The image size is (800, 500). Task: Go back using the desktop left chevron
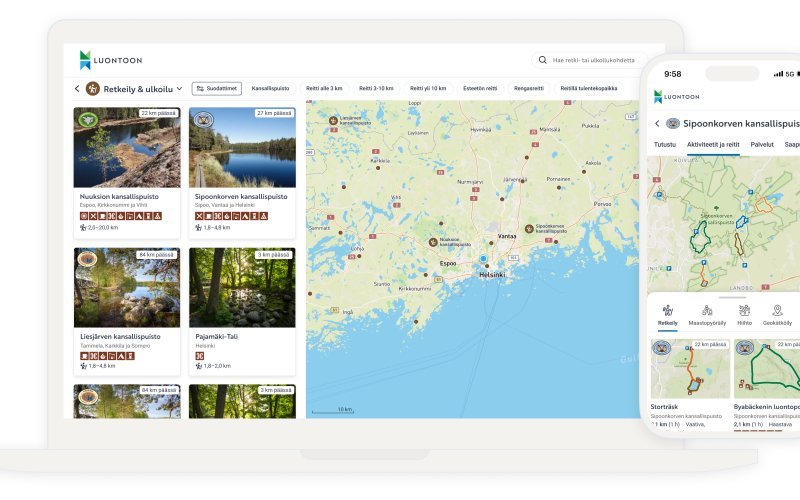click(77, 89)
